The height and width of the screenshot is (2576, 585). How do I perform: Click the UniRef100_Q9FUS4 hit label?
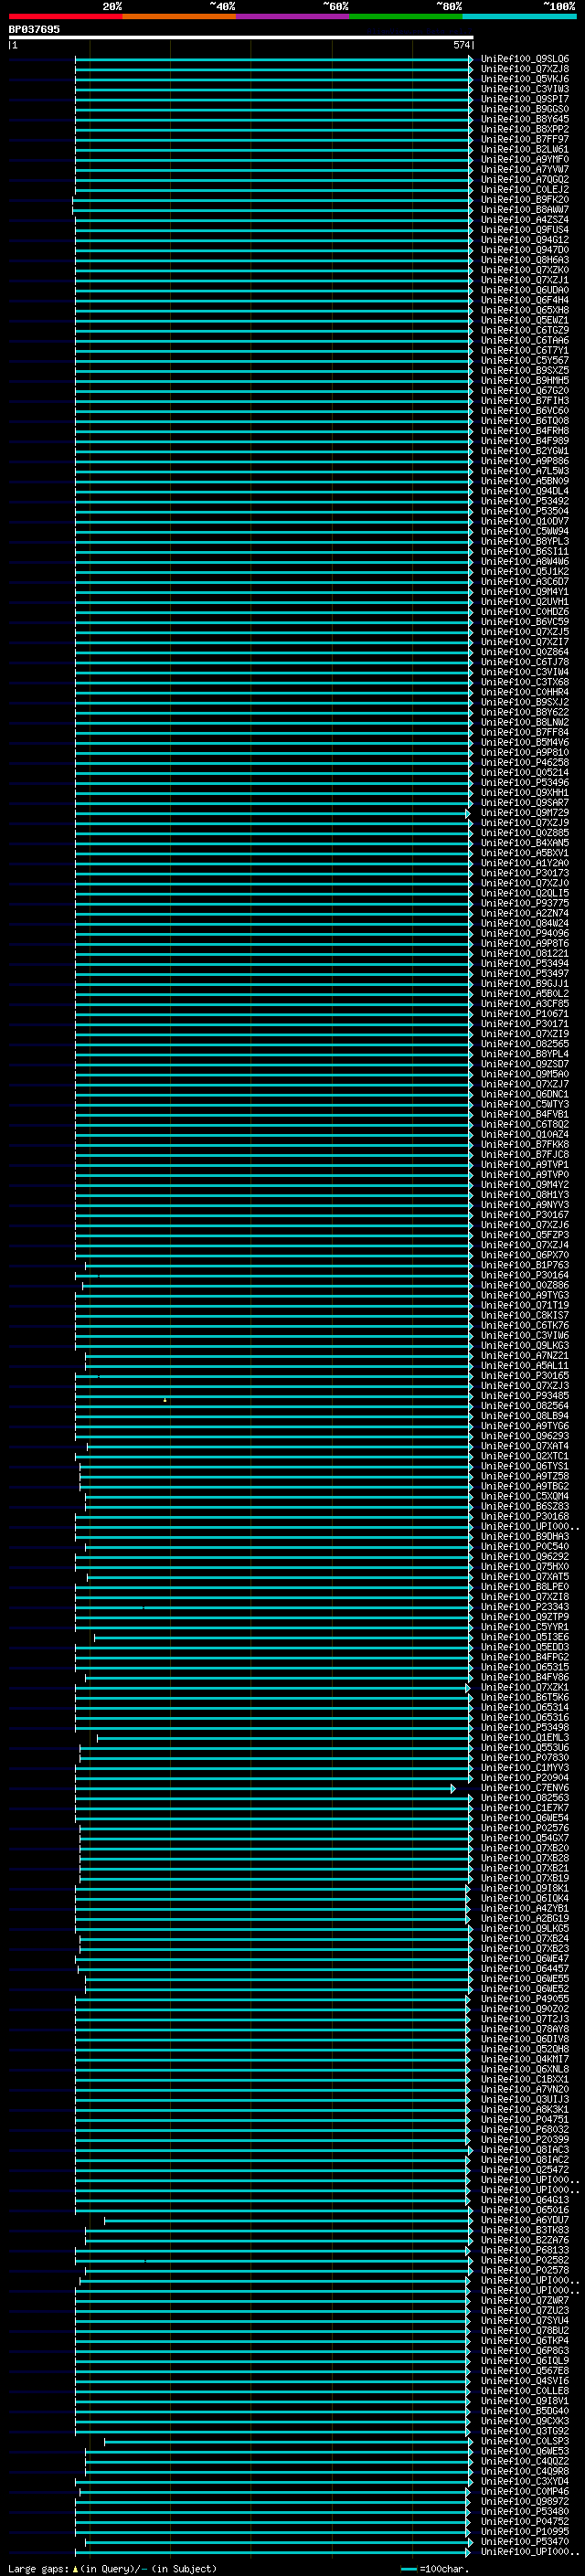525,230
